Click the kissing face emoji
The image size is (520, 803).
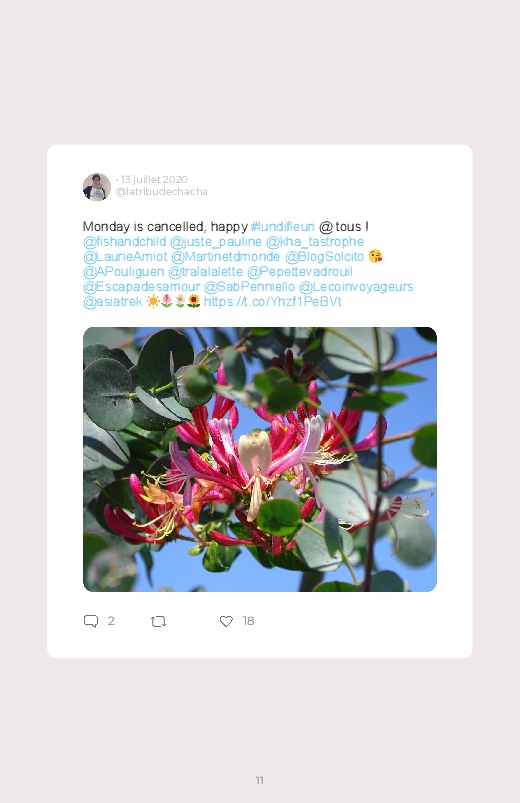coord(376,256)
